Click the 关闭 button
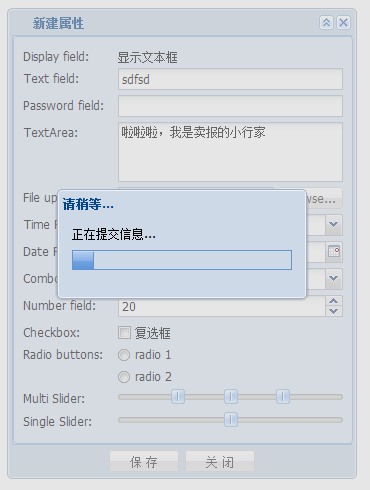The image size is (370, 490). click(x=220, y=462)
